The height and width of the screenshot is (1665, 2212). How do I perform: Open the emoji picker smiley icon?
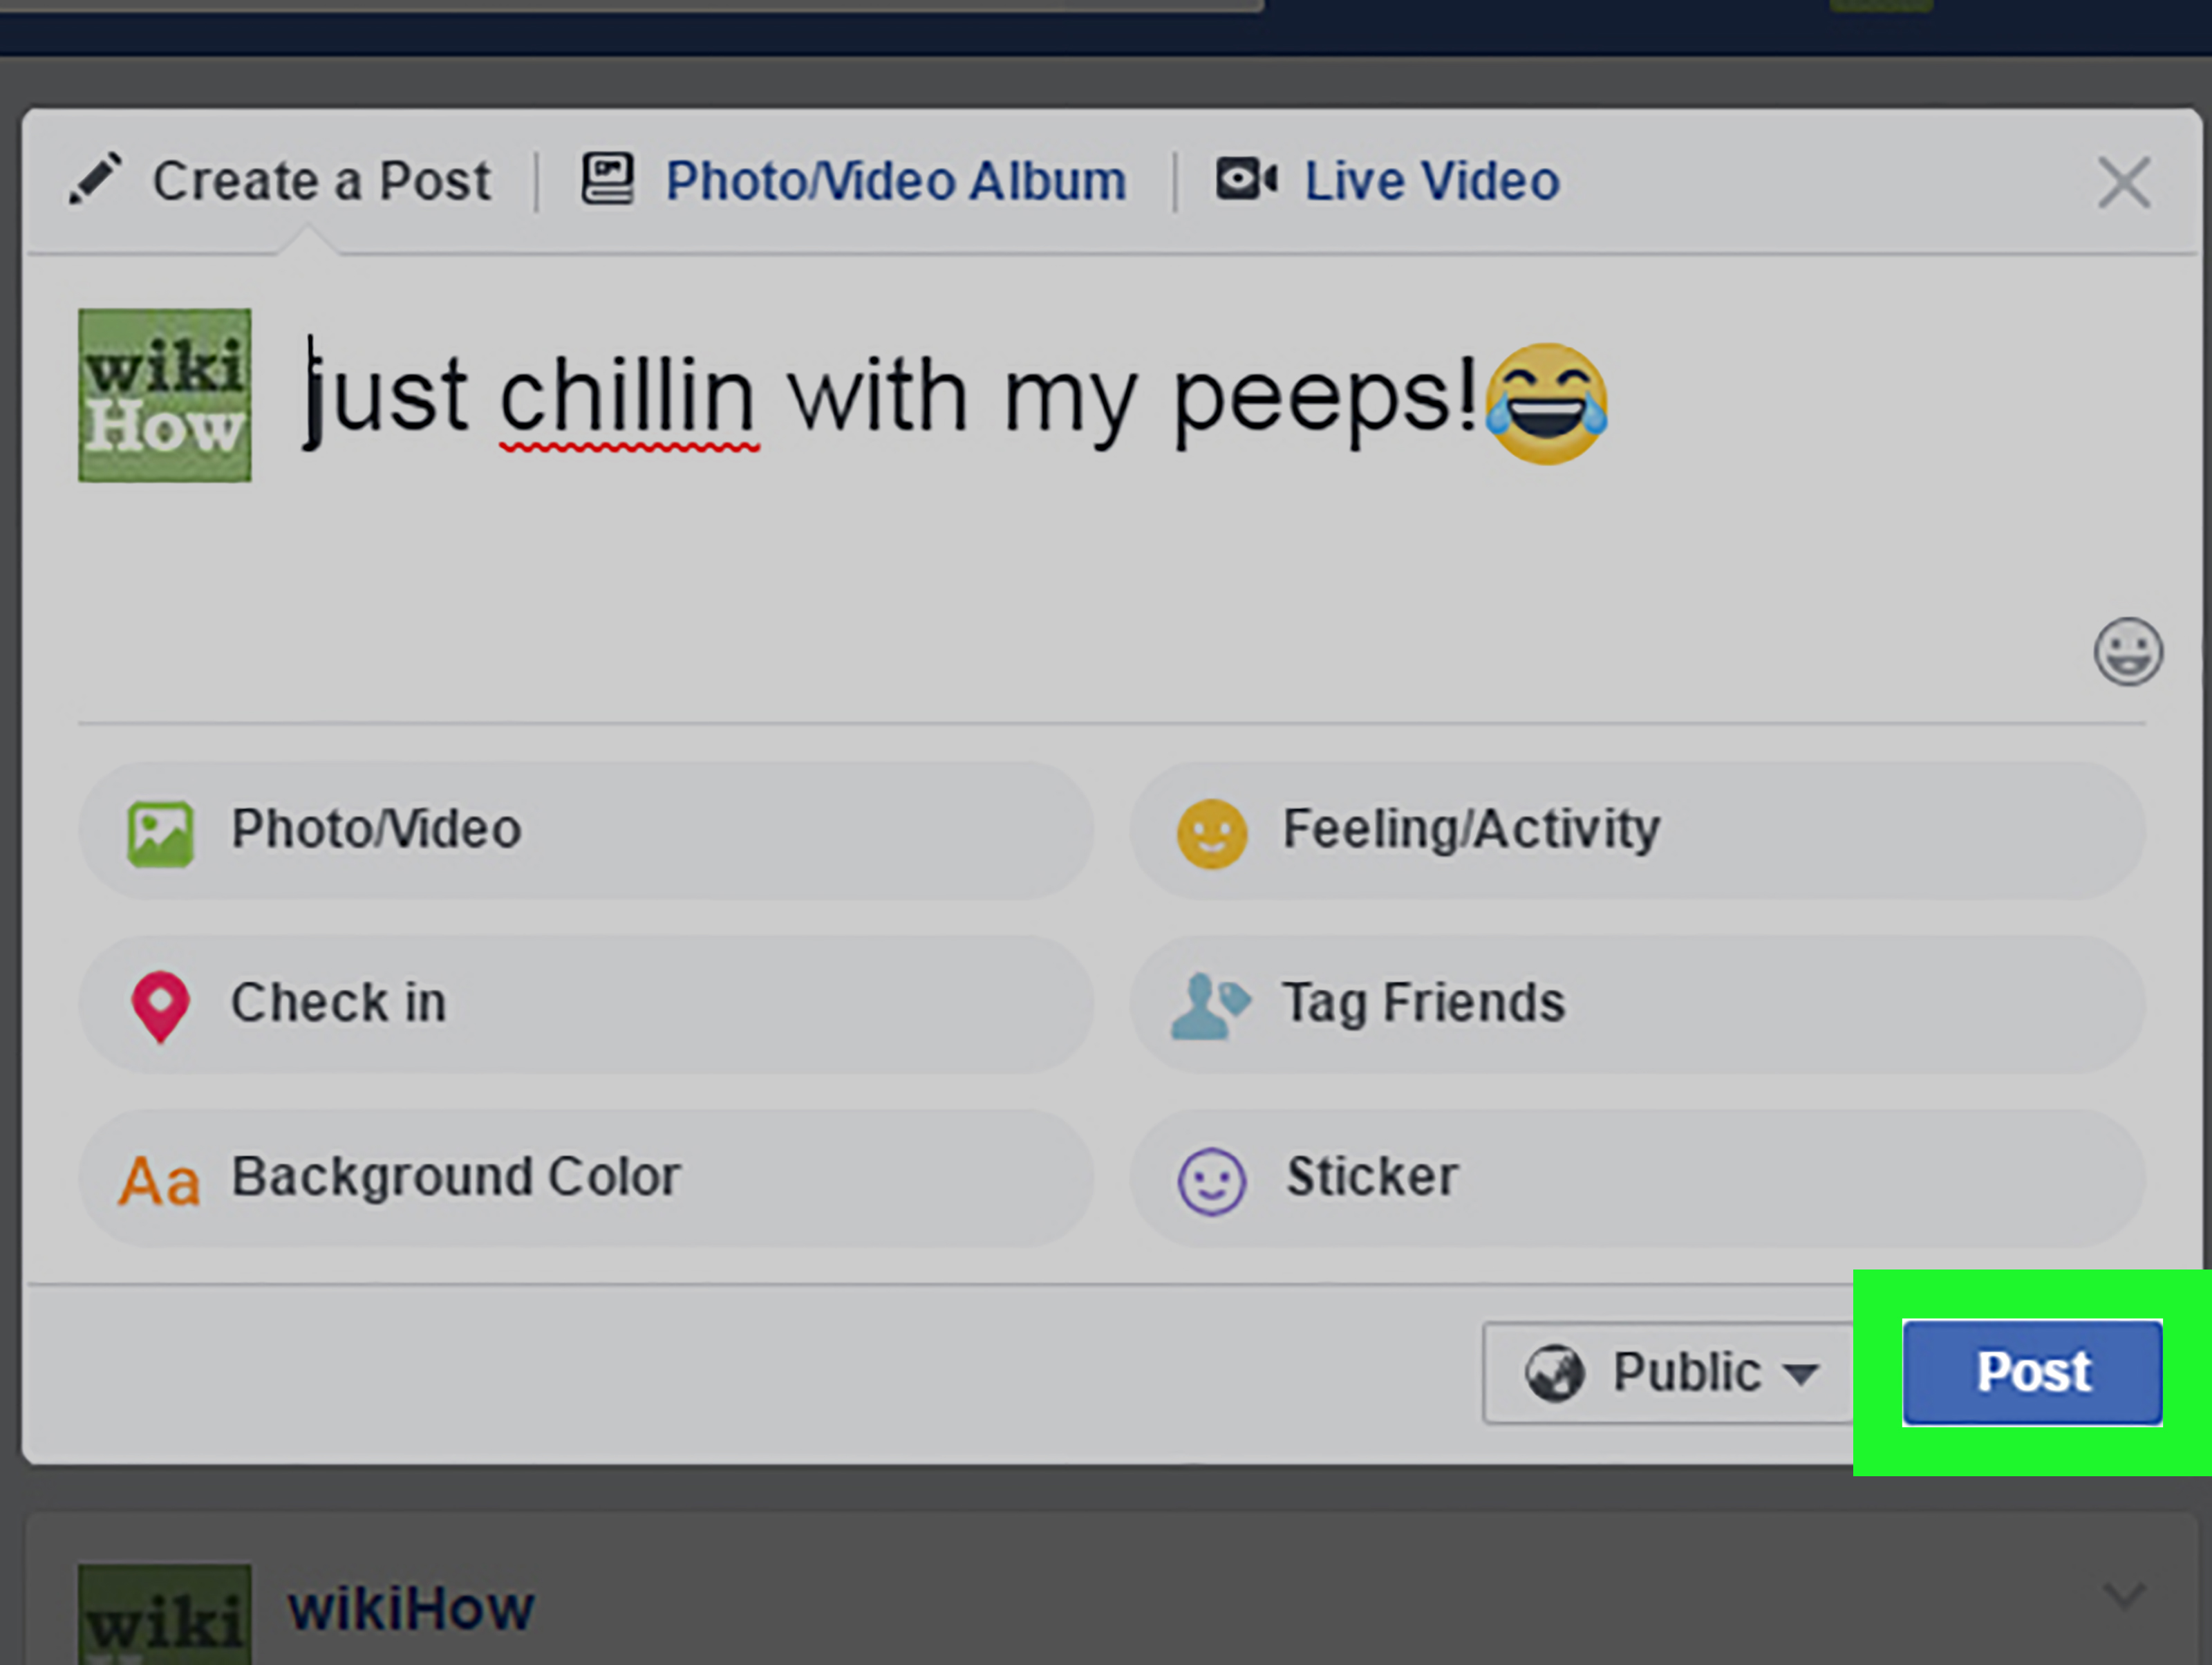point(2128,651)
